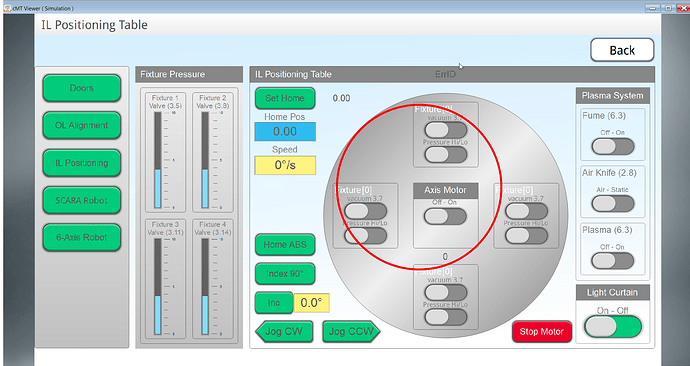
Task: Toggle the Fume (6.3) switch
Action: [613, 146]
